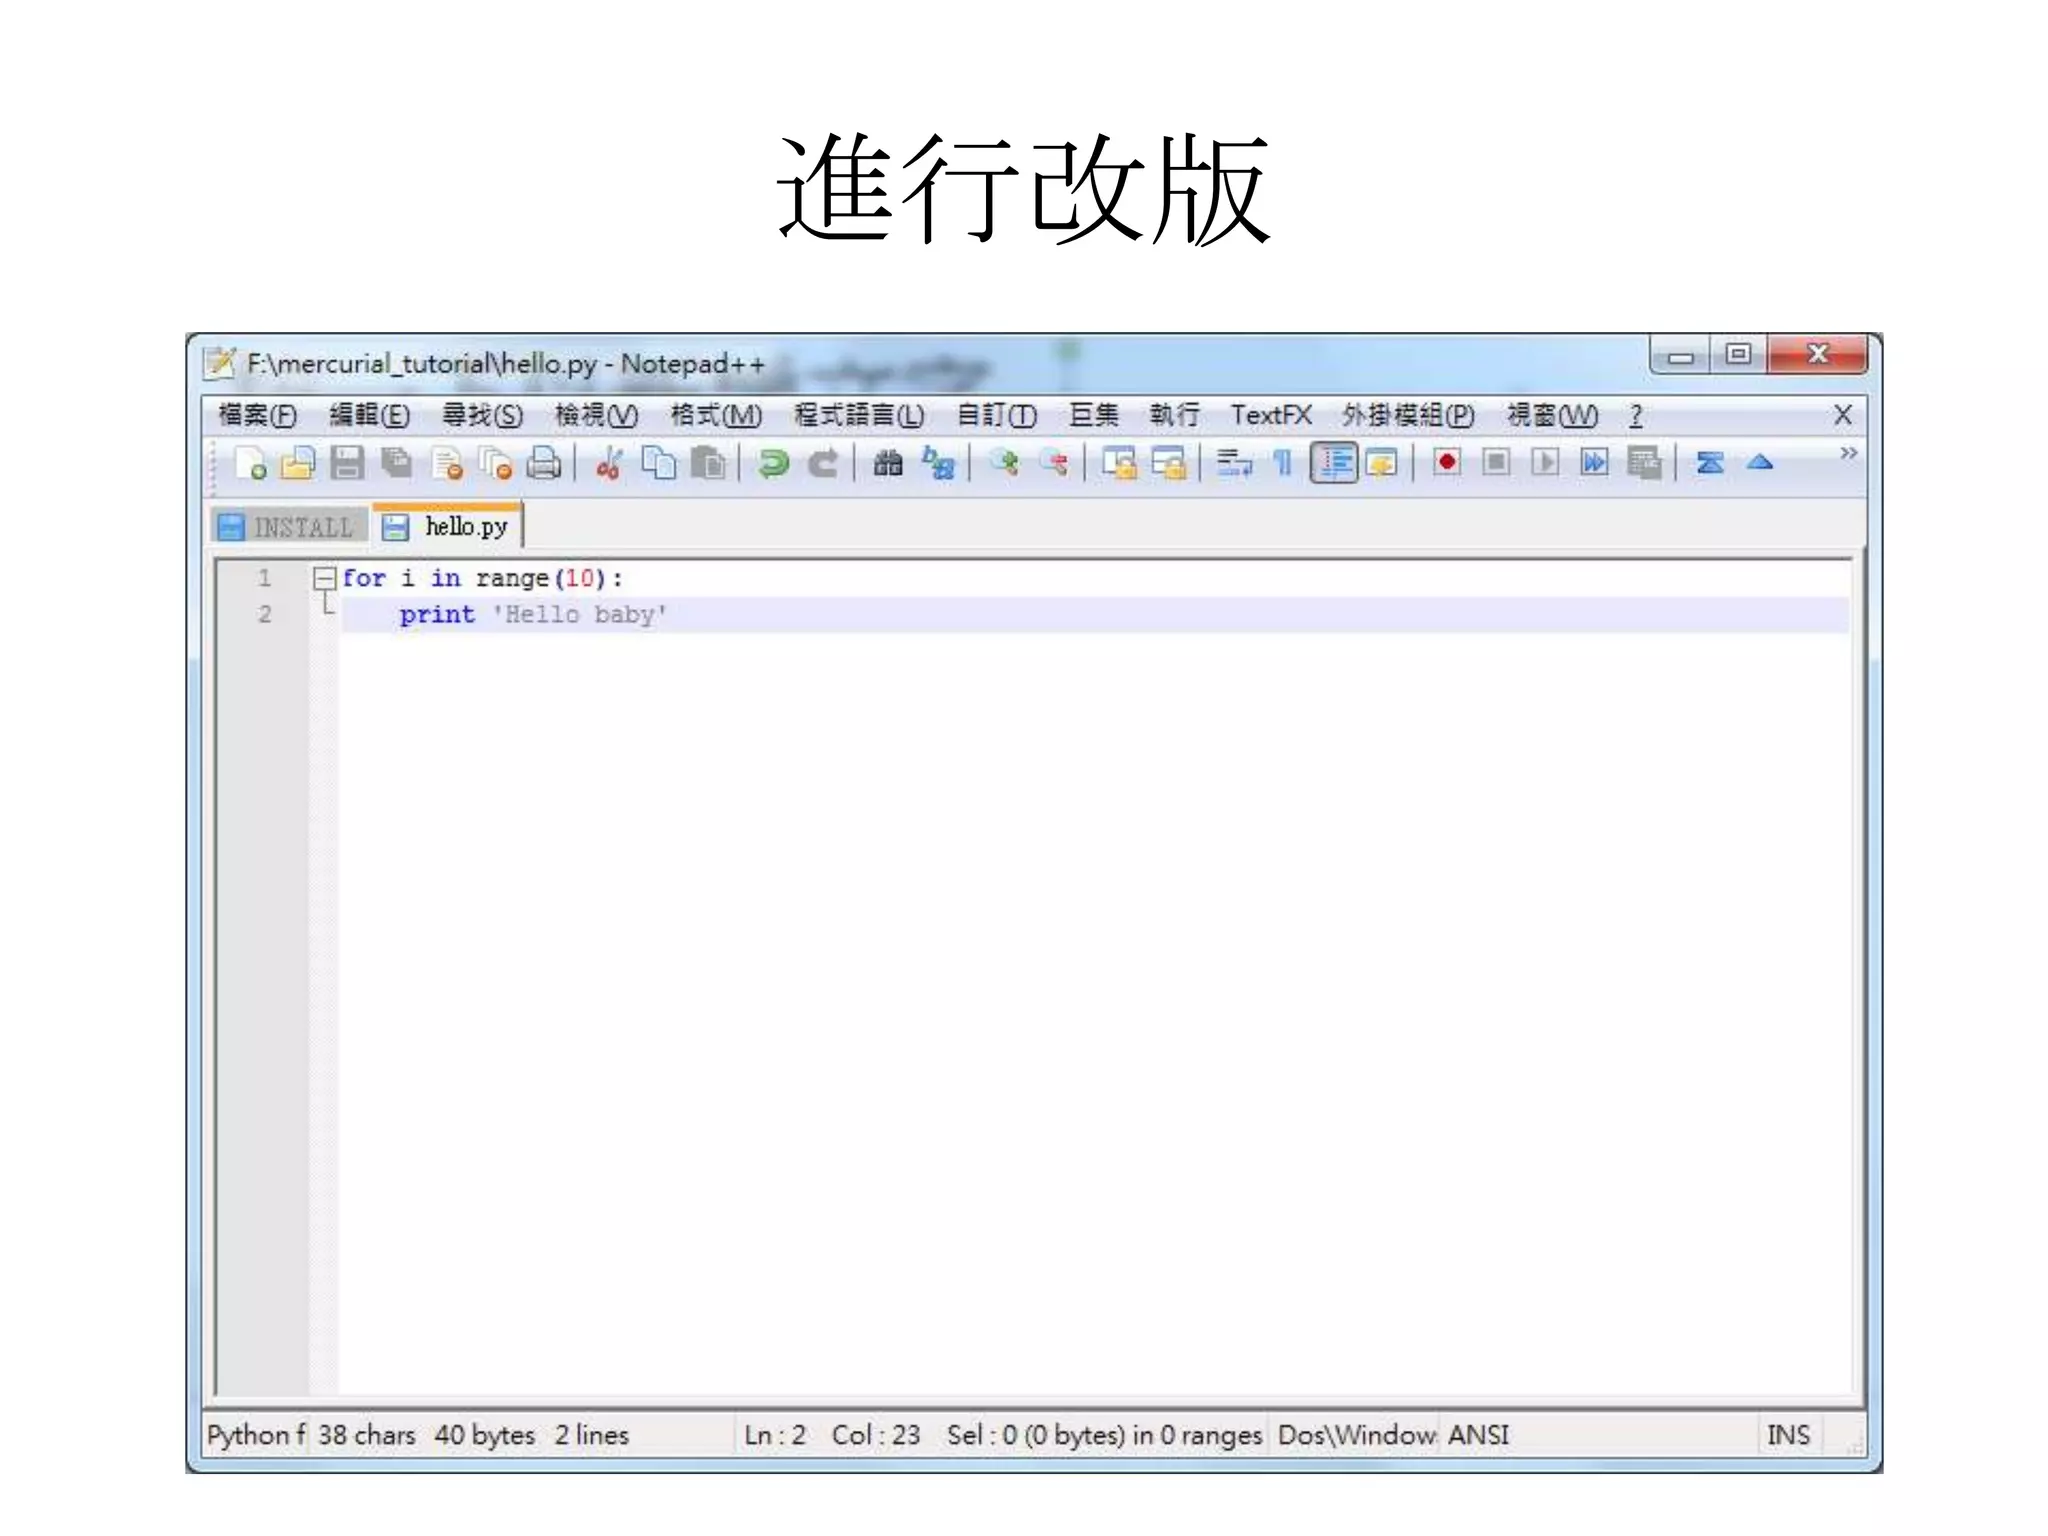This screenshot has height=1536, width=2048.
Task: Click the 'print' keyword on line 2
Action: tap(437, 615)
